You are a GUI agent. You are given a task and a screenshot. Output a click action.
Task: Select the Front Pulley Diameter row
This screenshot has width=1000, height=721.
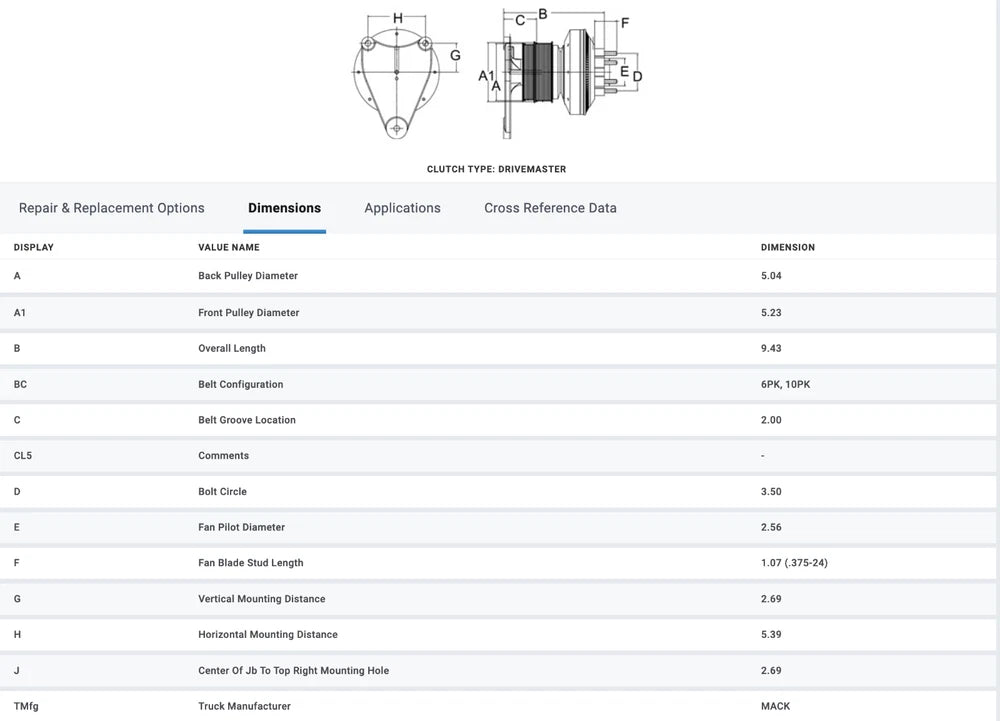249,313
